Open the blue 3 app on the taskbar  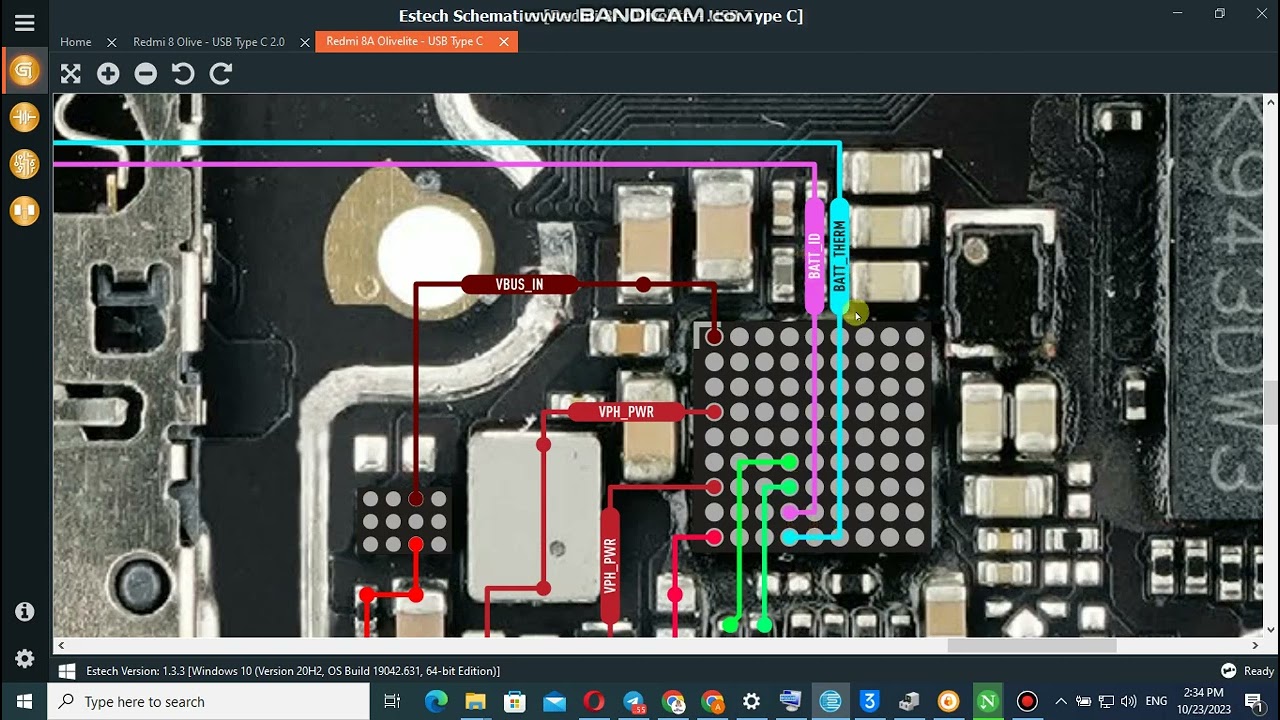[x=869, y=701]
